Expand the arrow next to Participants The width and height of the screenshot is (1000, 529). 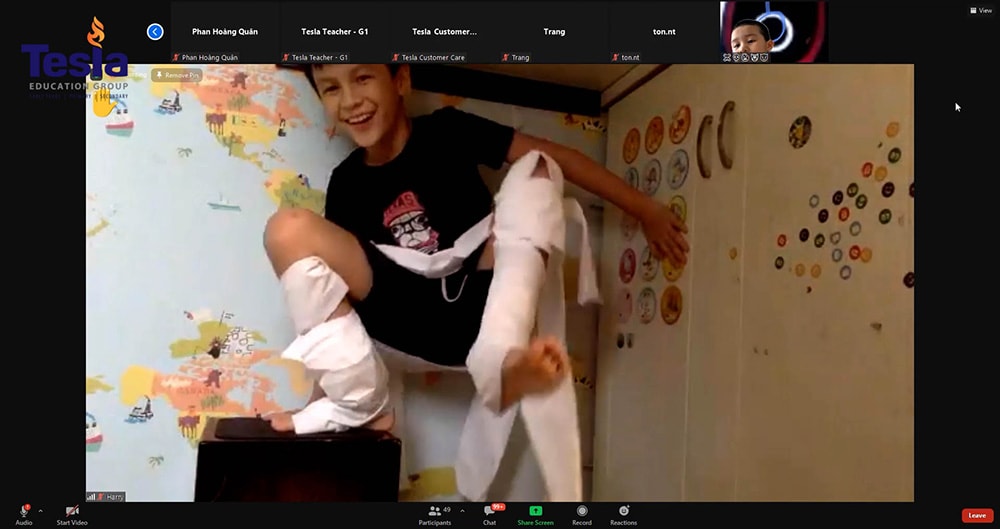462,510
